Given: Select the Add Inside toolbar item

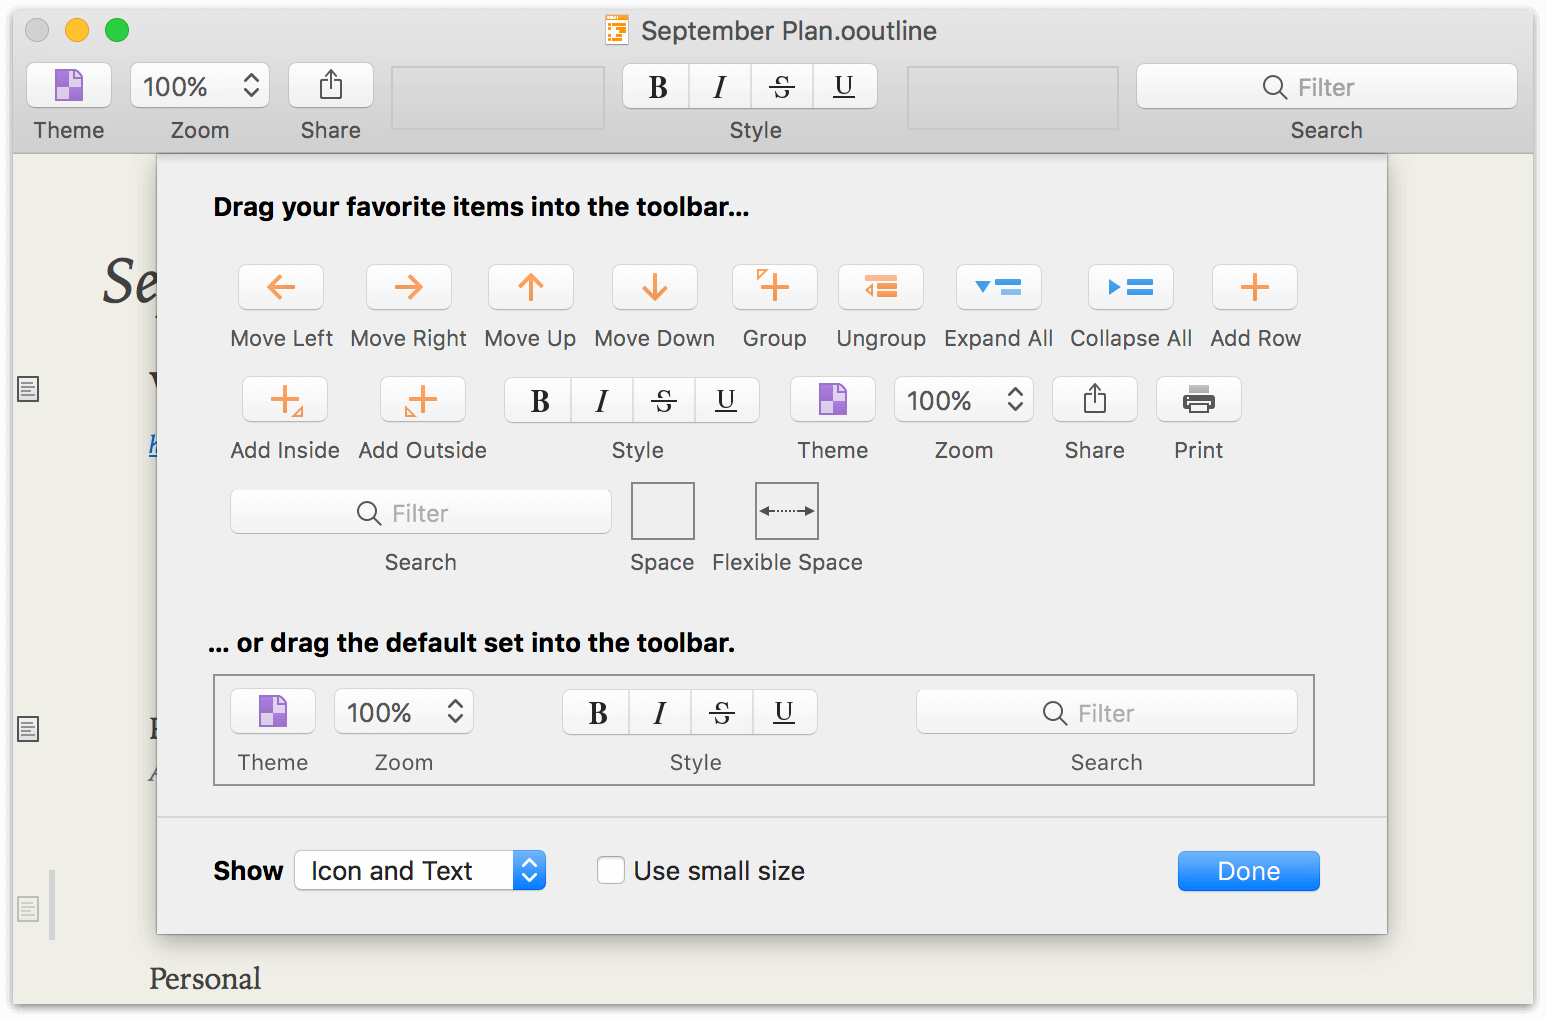Looking at the screenshot, I should (x=285, y=400).
